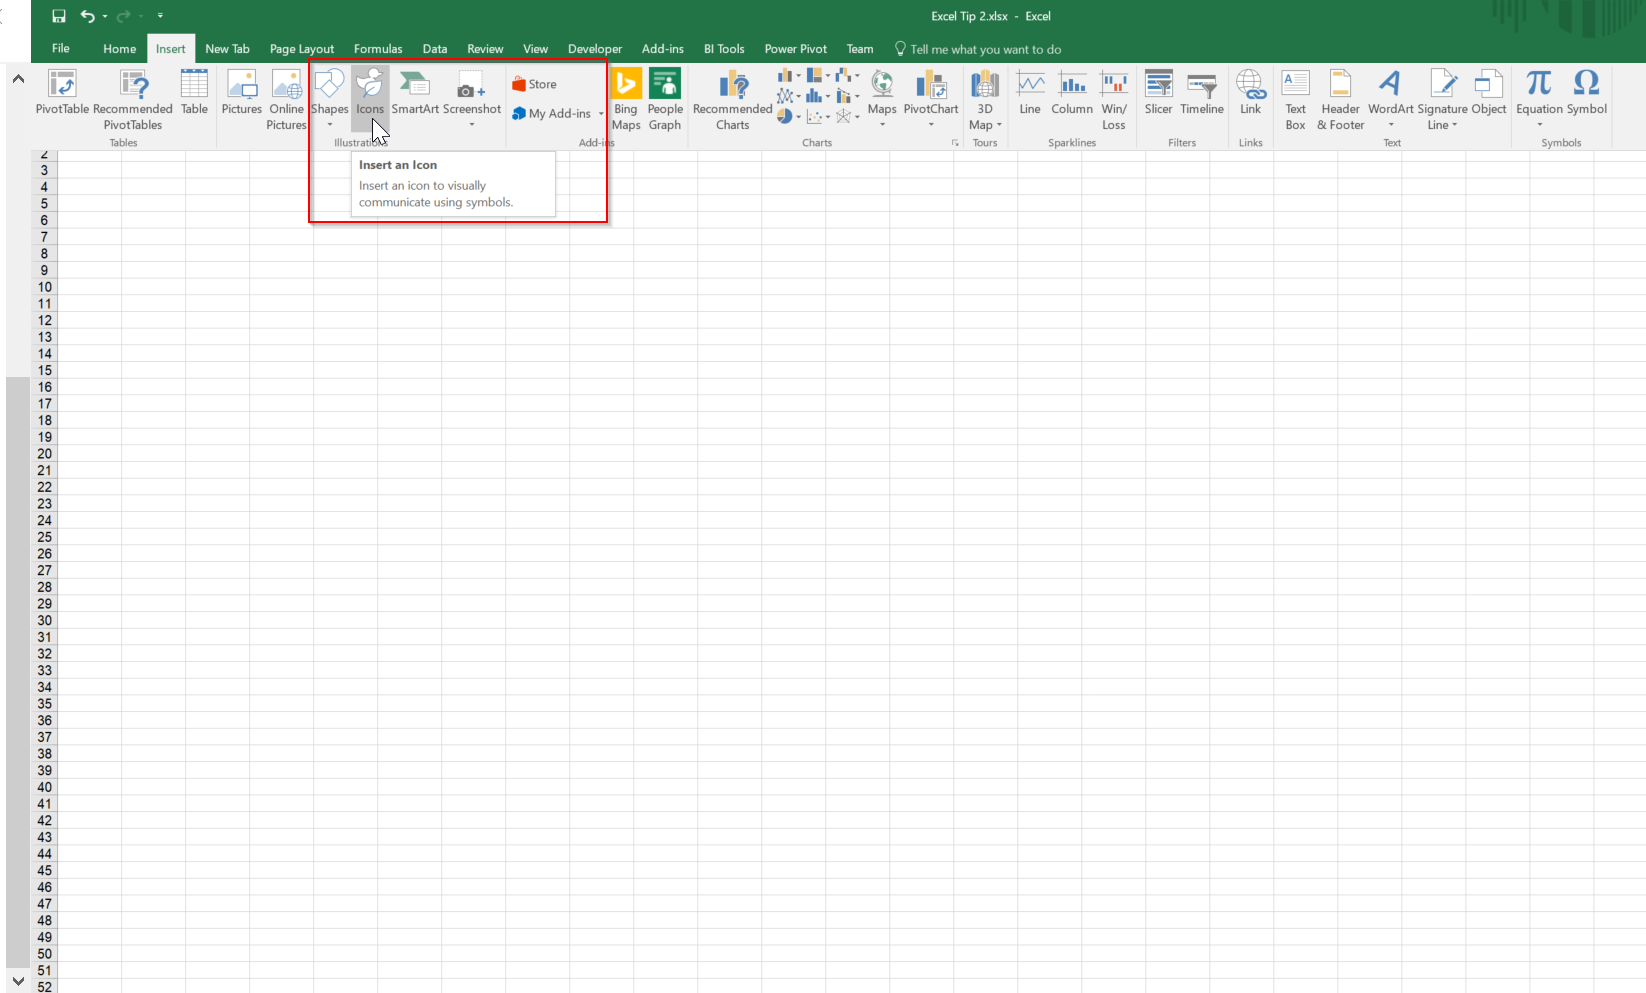Click the Undo arrow
The height and width of the screenshot is (993, 1646).
(x=88, y=16)
